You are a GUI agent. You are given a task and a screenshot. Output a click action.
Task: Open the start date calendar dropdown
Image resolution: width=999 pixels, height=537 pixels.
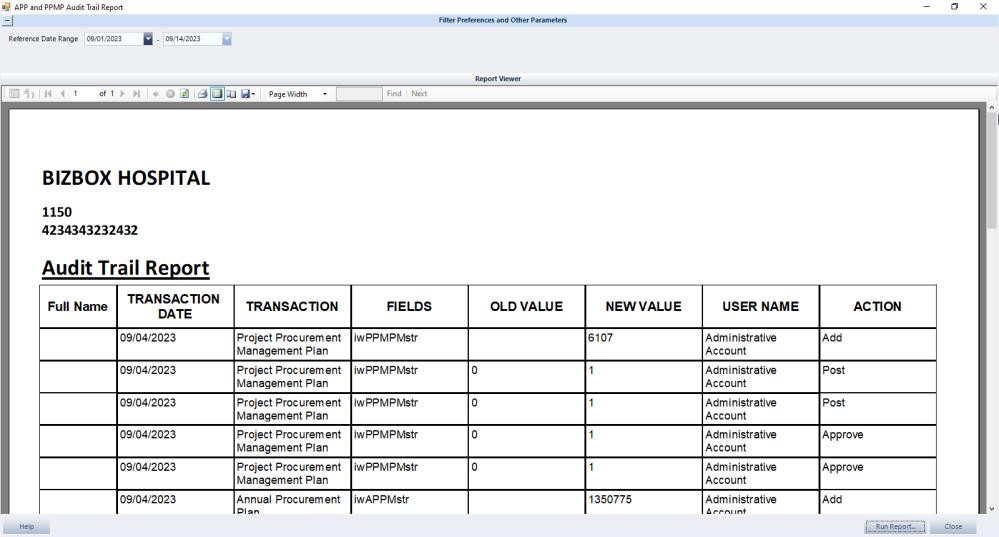click(148, 39)
